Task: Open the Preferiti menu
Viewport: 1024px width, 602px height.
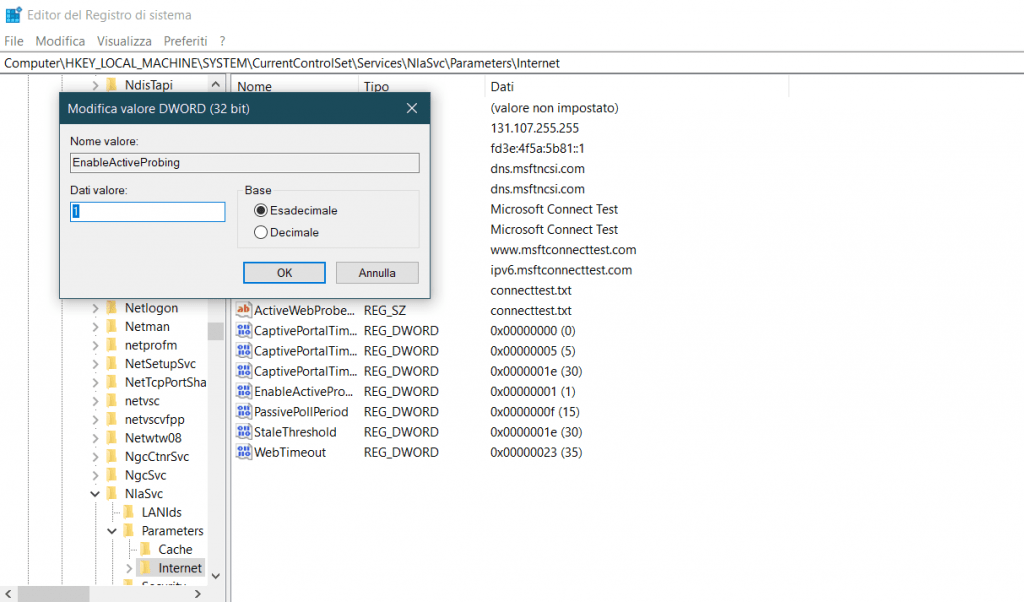Action: point(185,41)
